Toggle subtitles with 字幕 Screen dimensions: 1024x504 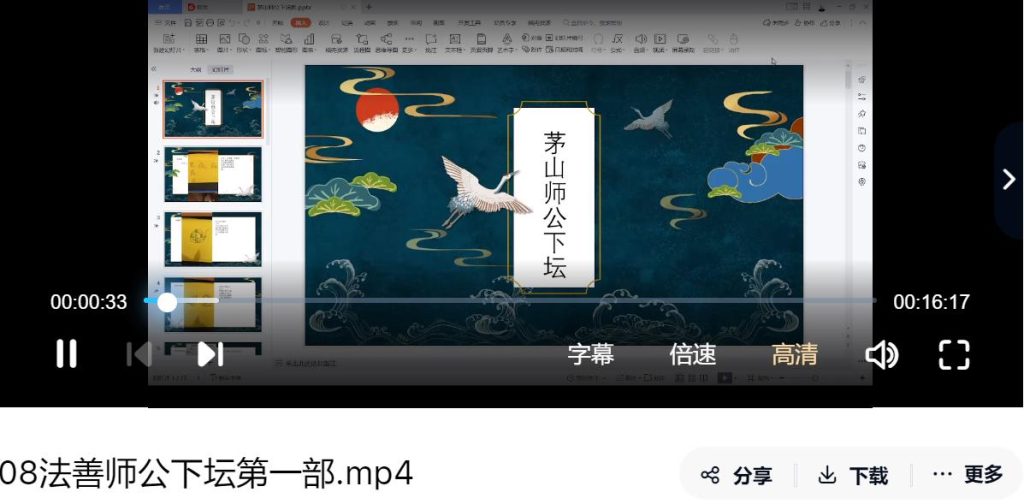[x=590, y=354]
